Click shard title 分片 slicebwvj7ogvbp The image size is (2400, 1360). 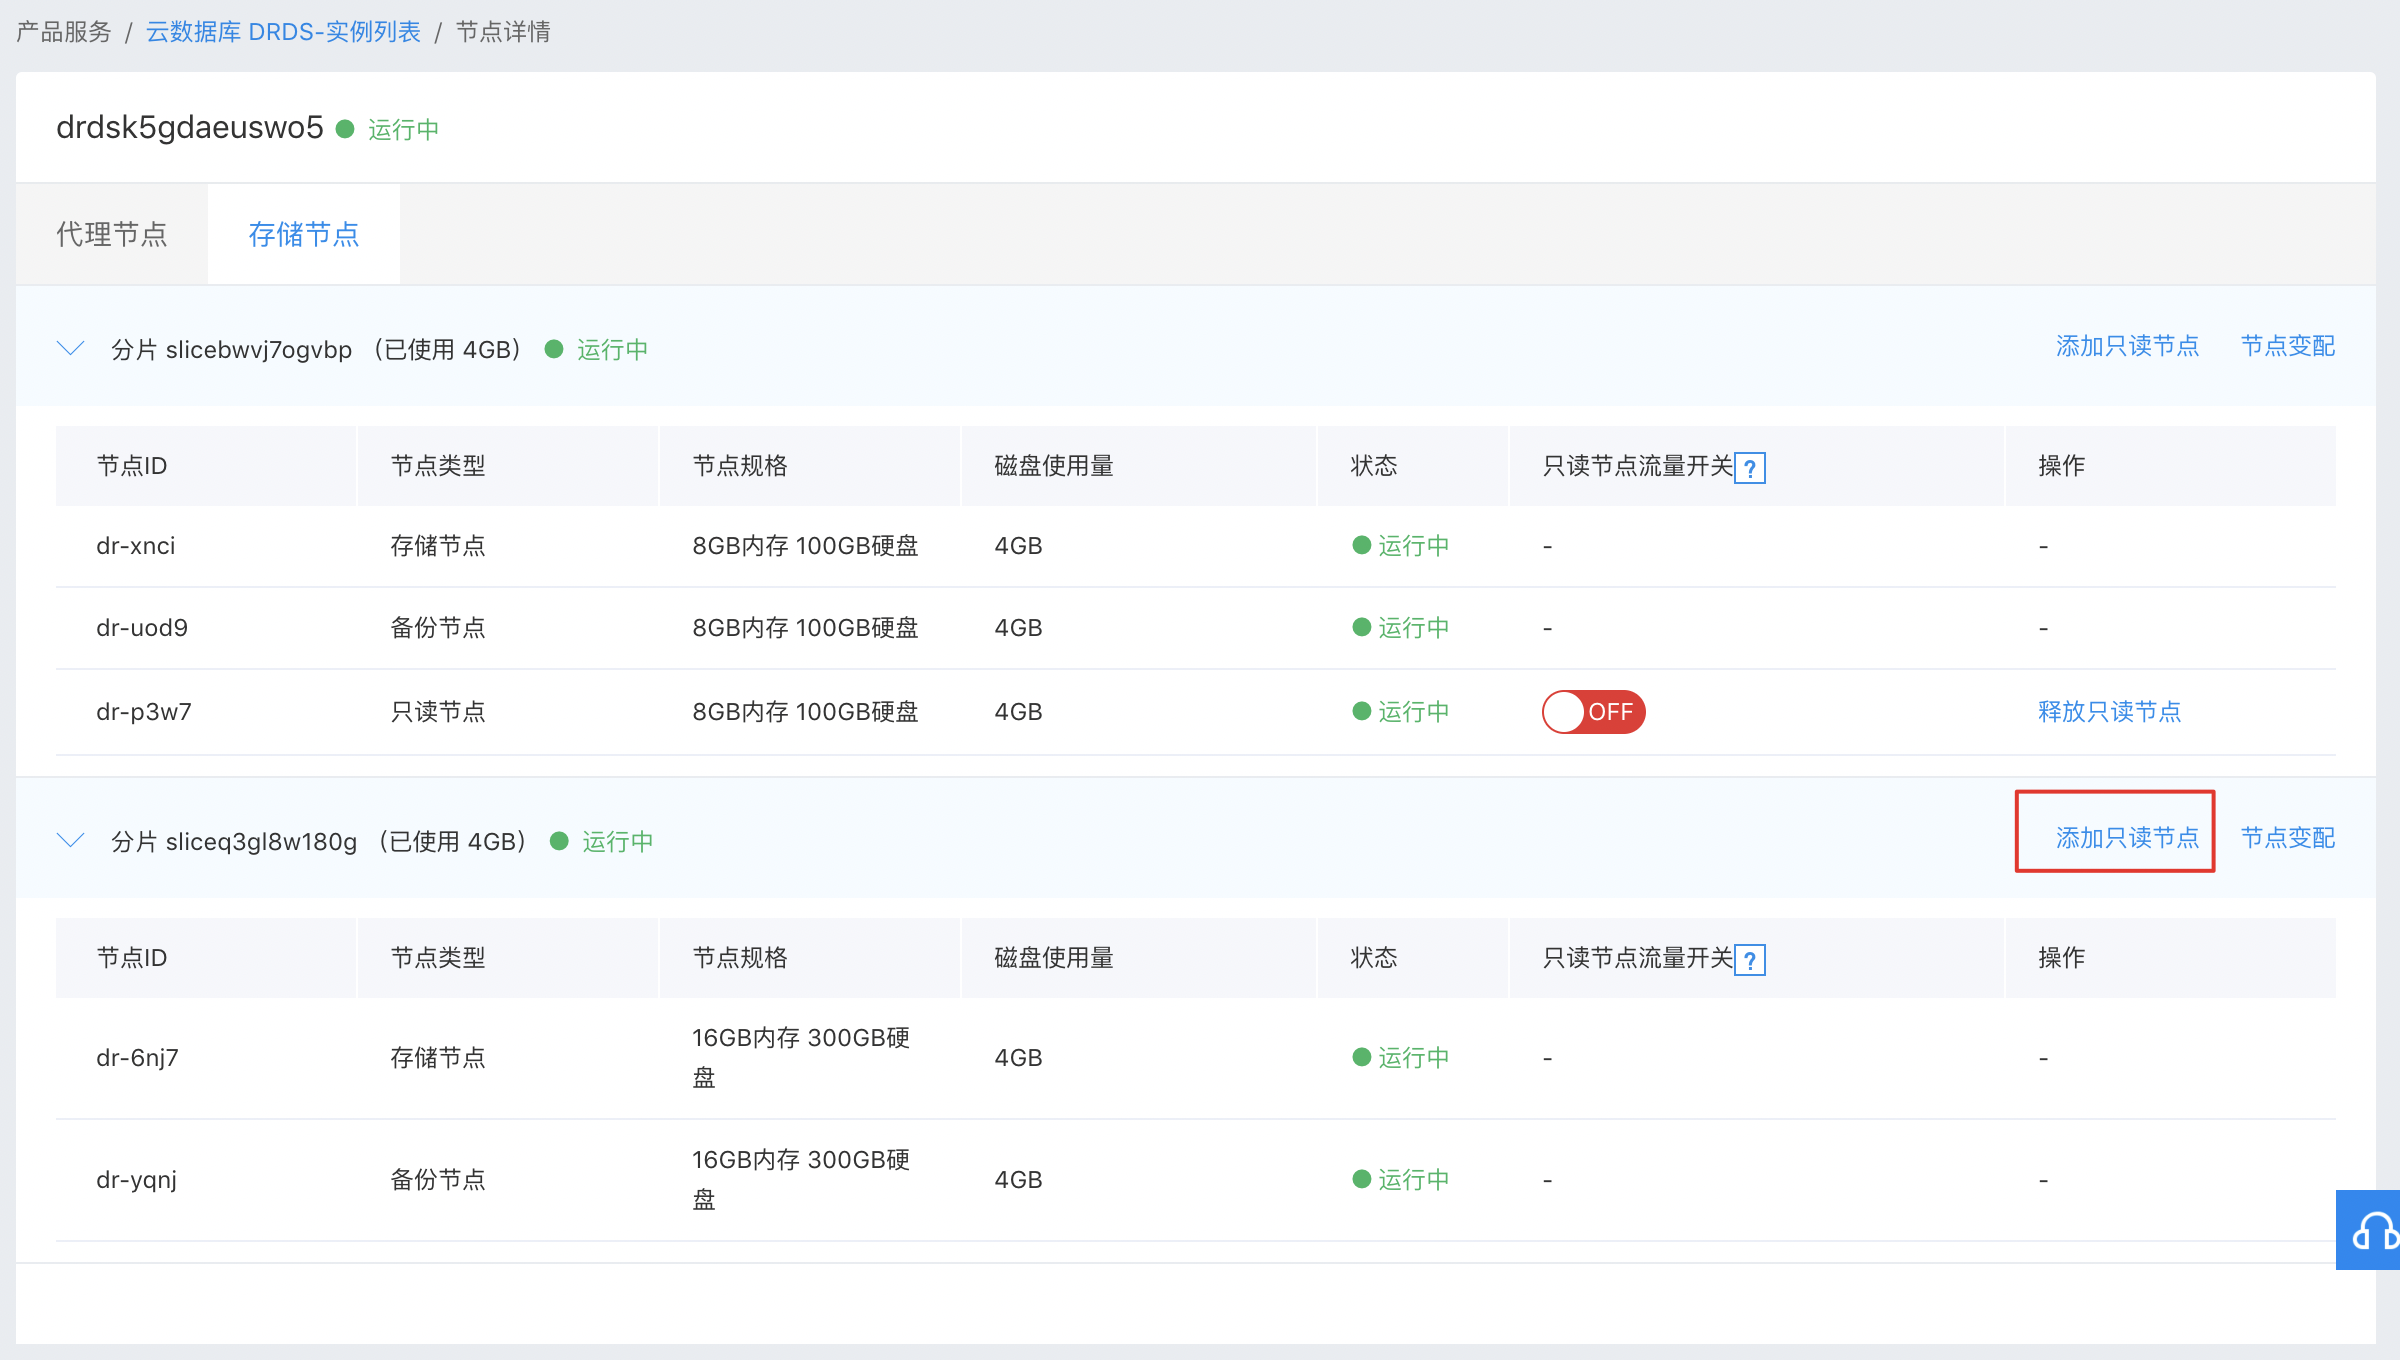pos(231,350)
